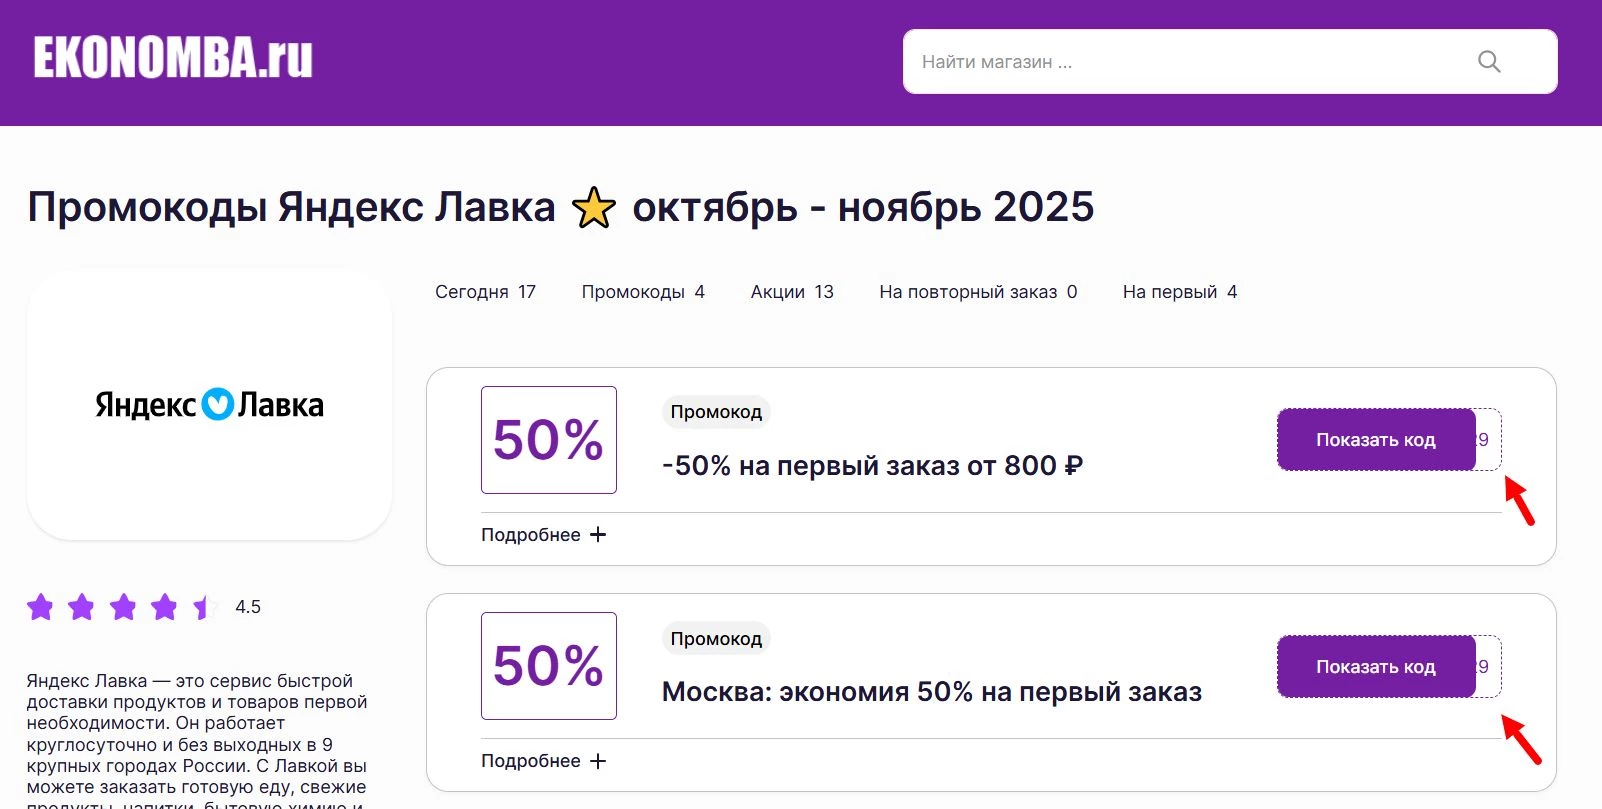The height and width of the screenshot is (809, 1602).
Task: Rate the store with the first star
Action: click(40, 607)
